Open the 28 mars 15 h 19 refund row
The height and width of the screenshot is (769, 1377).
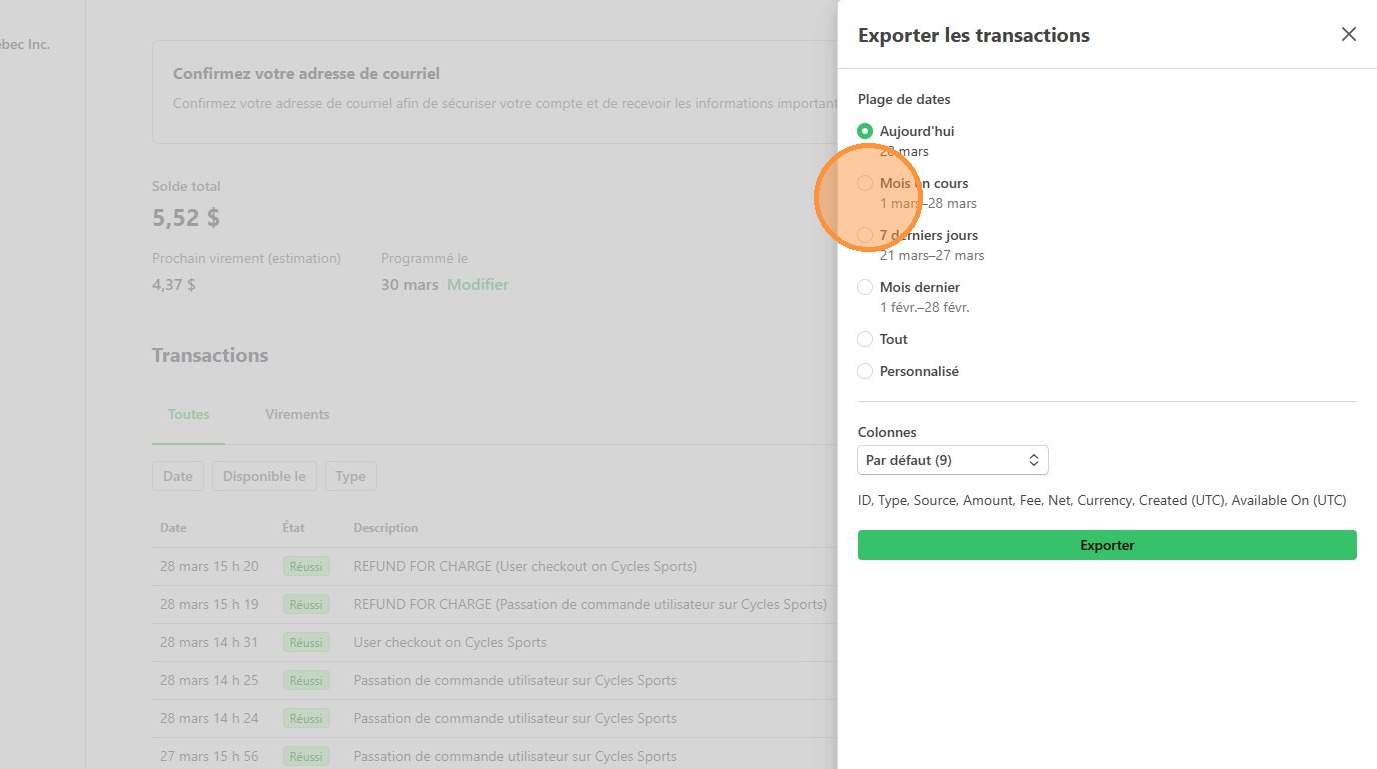589,604
